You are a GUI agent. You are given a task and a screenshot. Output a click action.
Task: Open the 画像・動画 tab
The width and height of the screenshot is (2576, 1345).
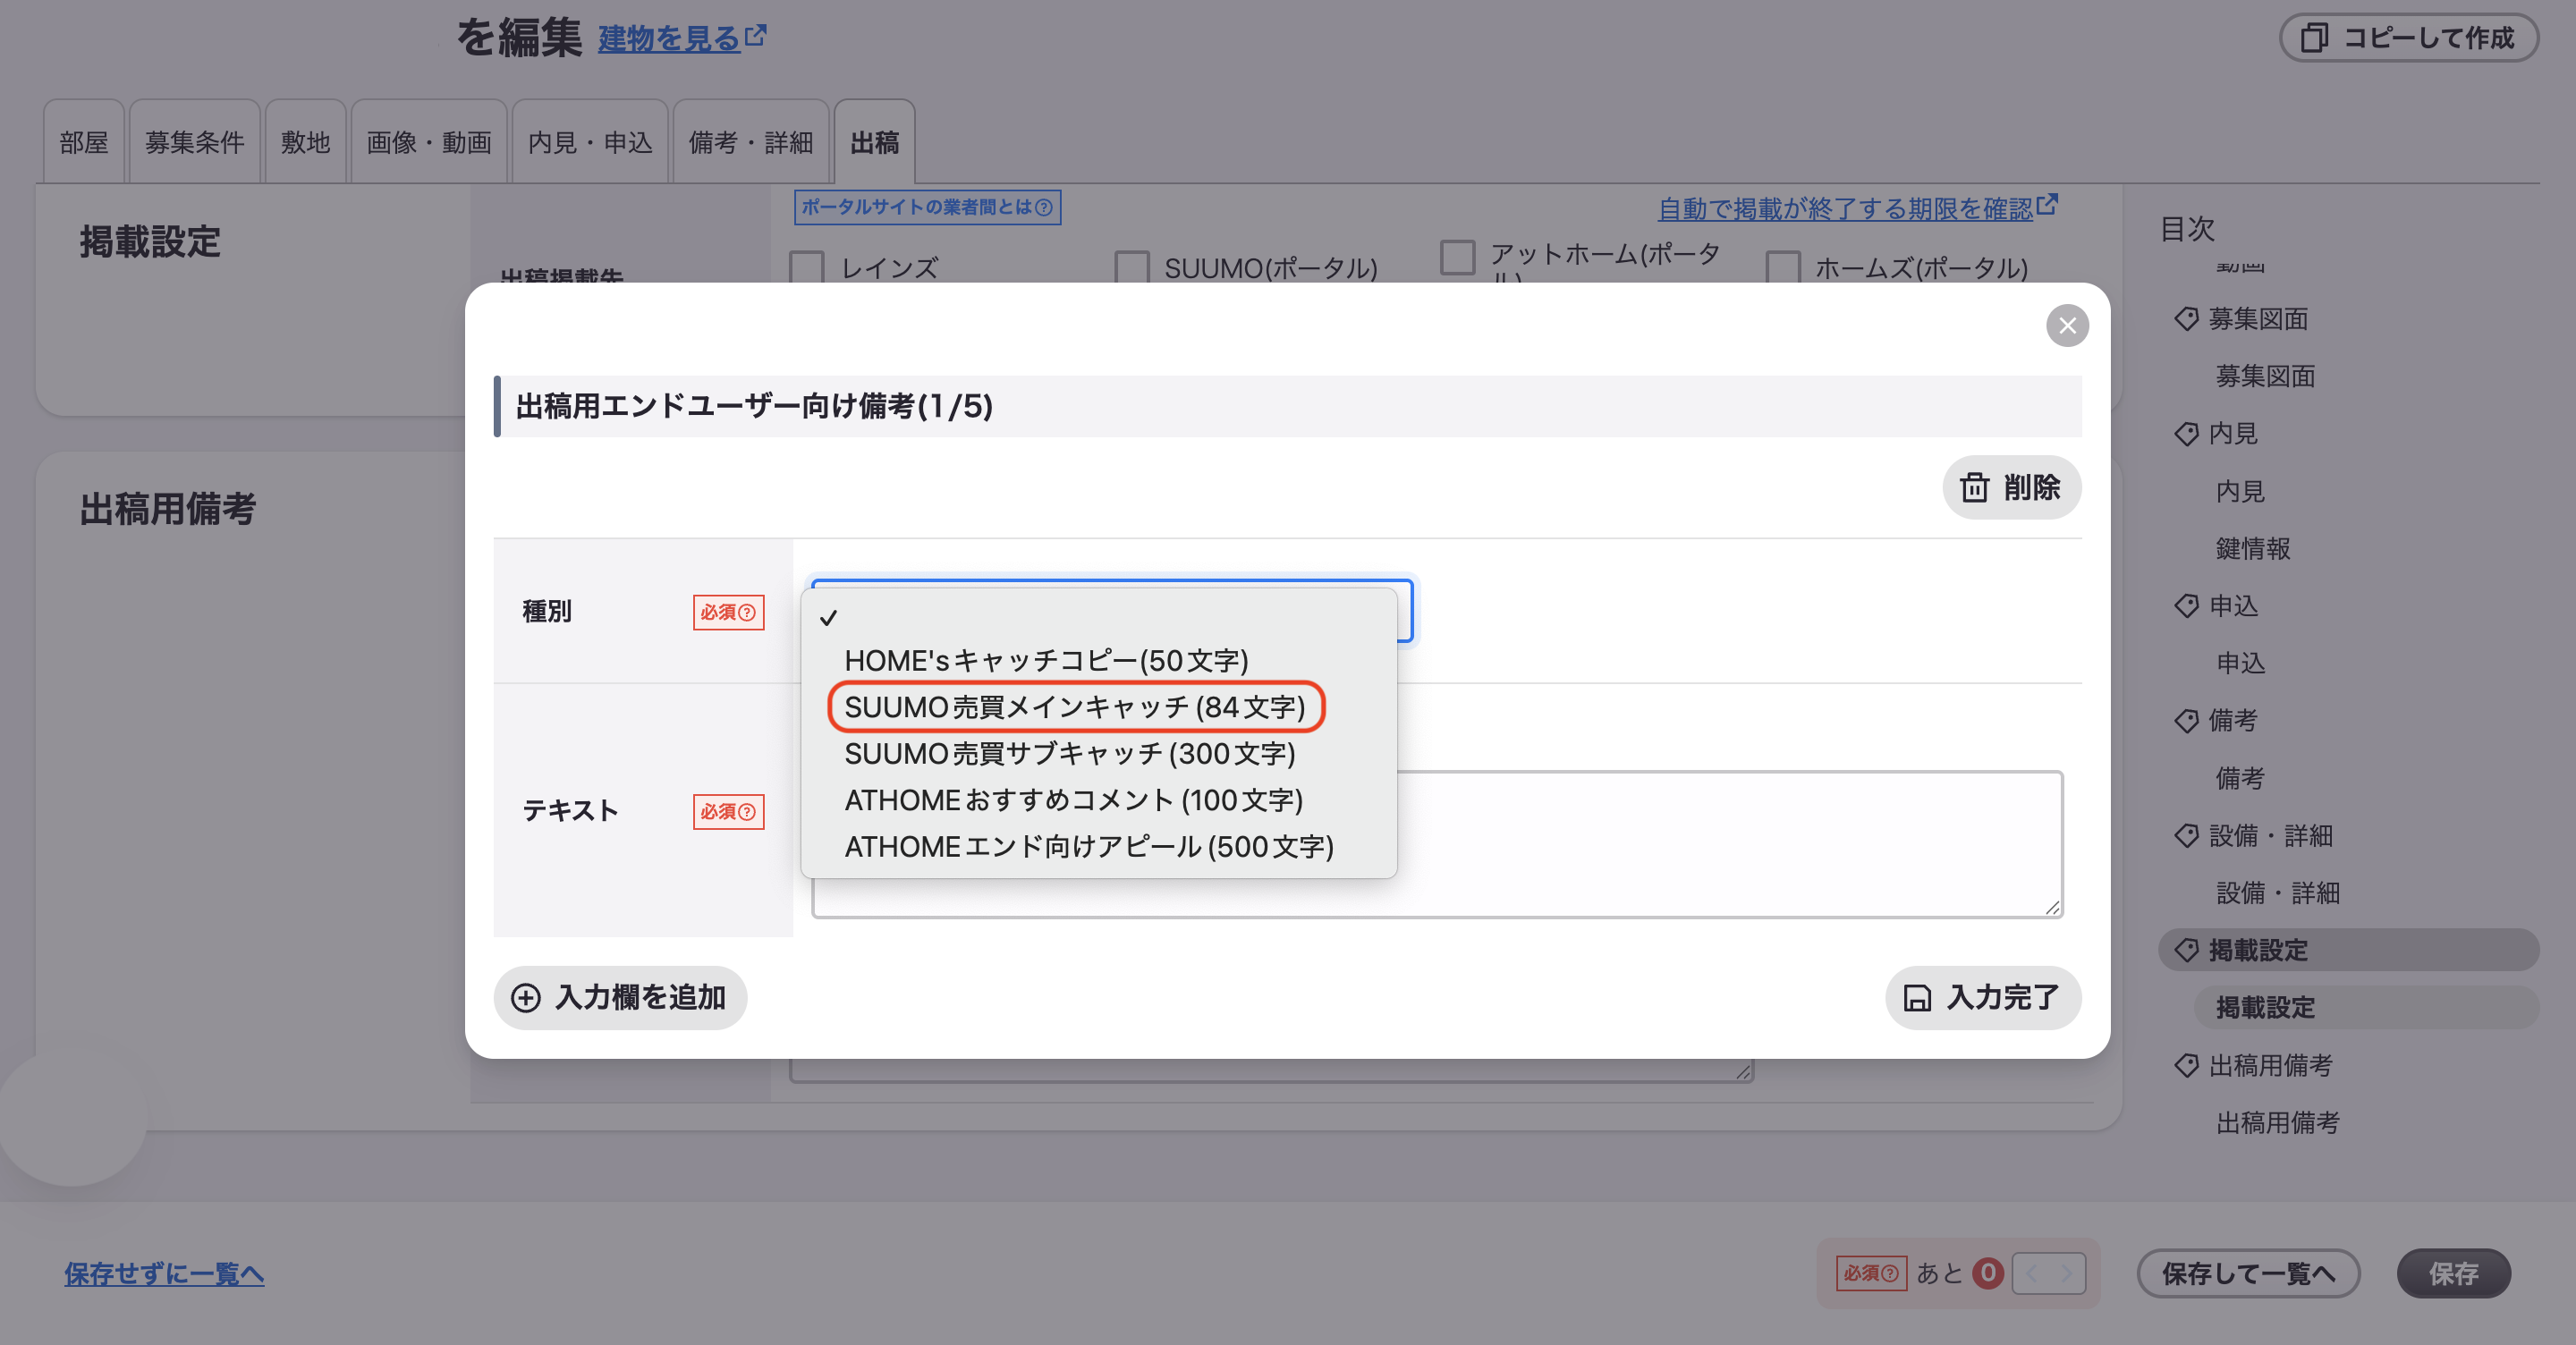[x=429, y=142]
